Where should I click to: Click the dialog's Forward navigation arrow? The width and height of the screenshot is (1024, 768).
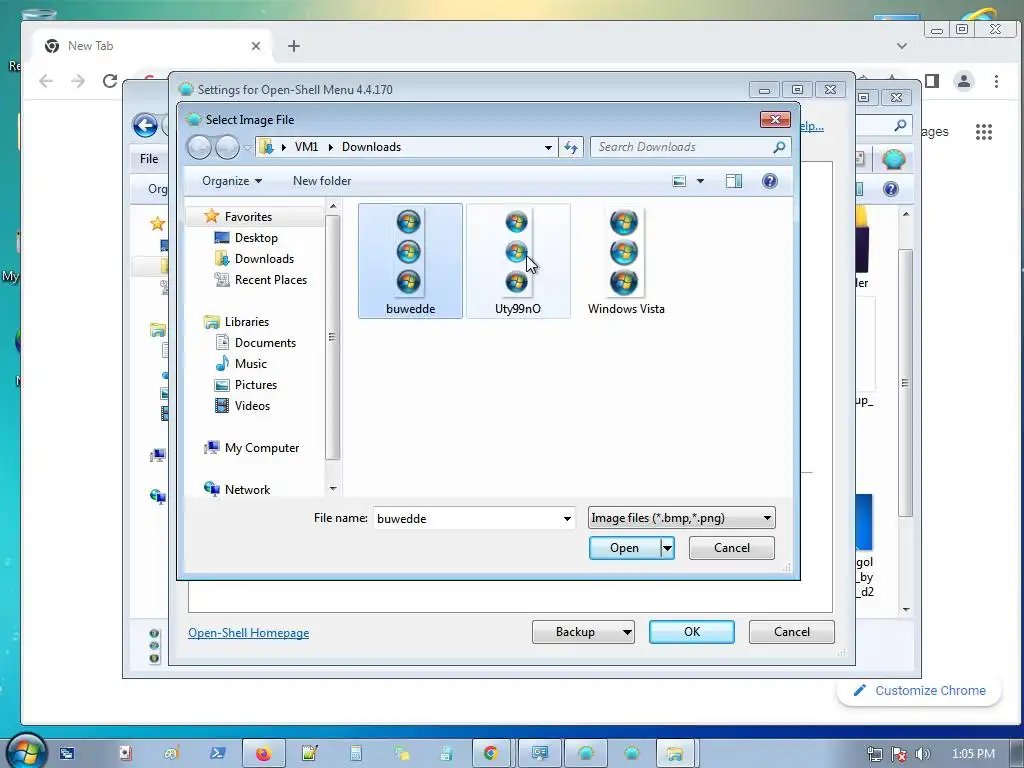pos(227,147)
